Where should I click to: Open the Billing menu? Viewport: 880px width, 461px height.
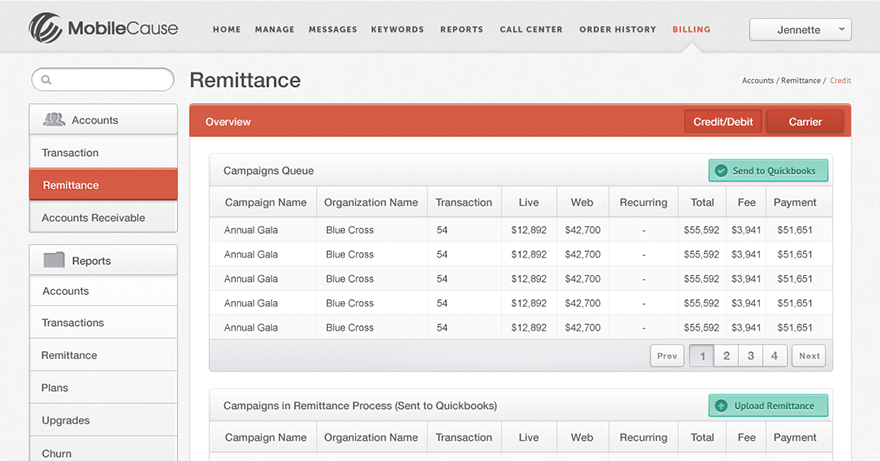point(691,30)
